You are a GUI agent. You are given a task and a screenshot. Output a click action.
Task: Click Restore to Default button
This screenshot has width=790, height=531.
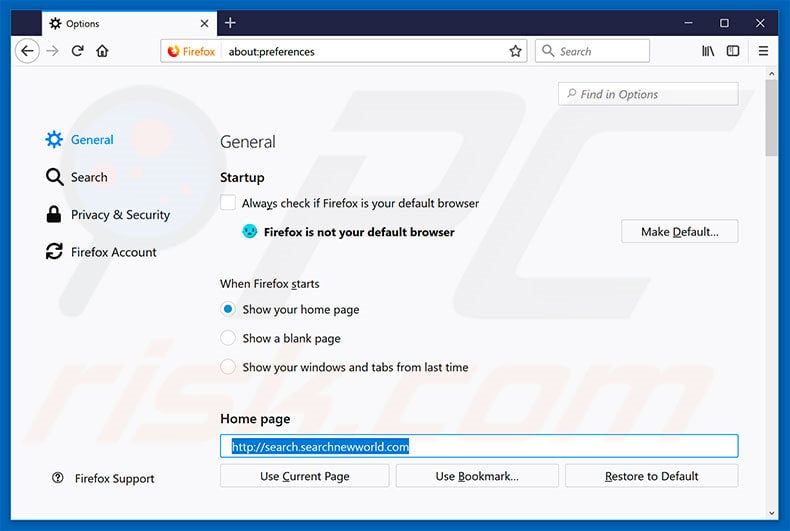click(x=651, y=476)
